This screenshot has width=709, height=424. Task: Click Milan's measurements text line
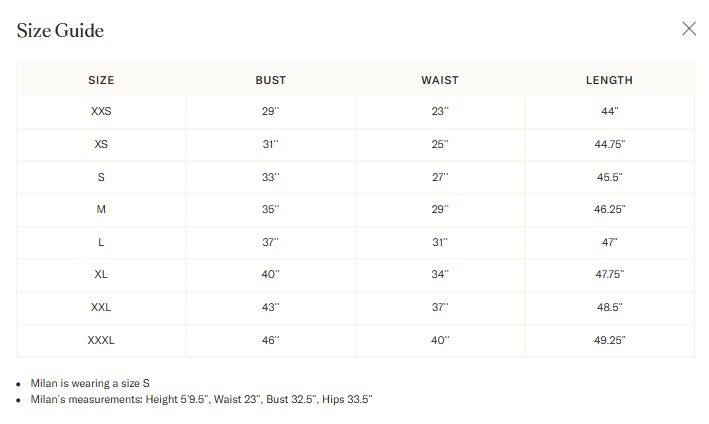(x=201, y=400)
